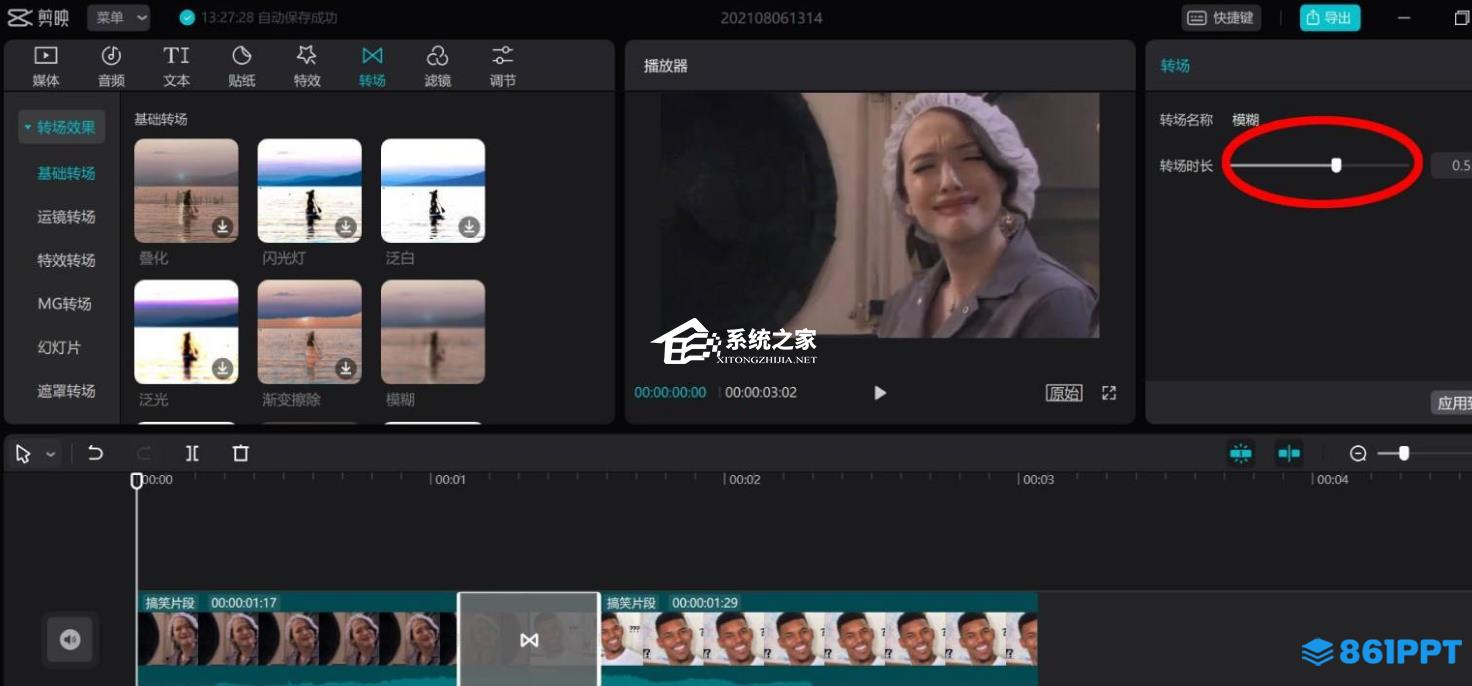Click the greyed-out redo arrow

pos(143,453)
